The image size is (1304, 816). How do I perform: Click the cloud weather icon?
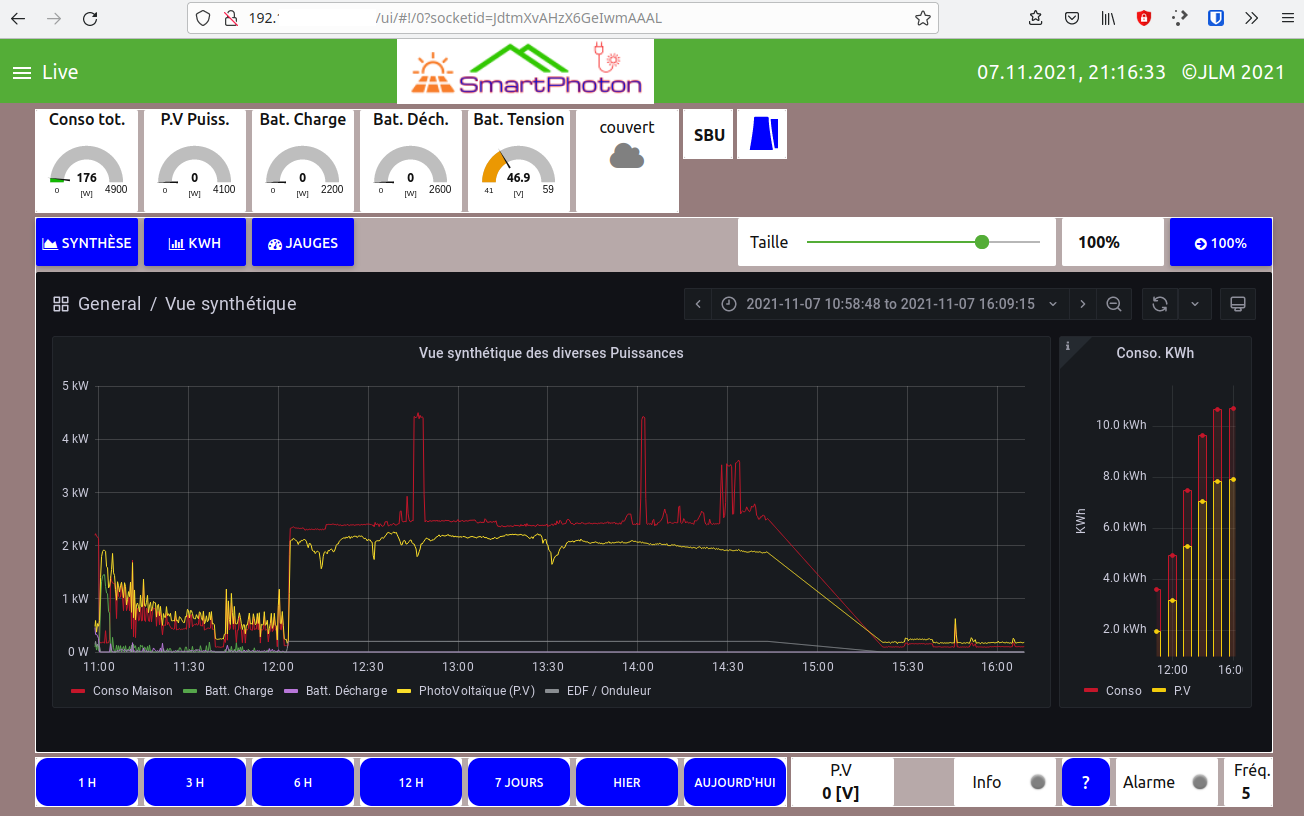click(627, 155)
